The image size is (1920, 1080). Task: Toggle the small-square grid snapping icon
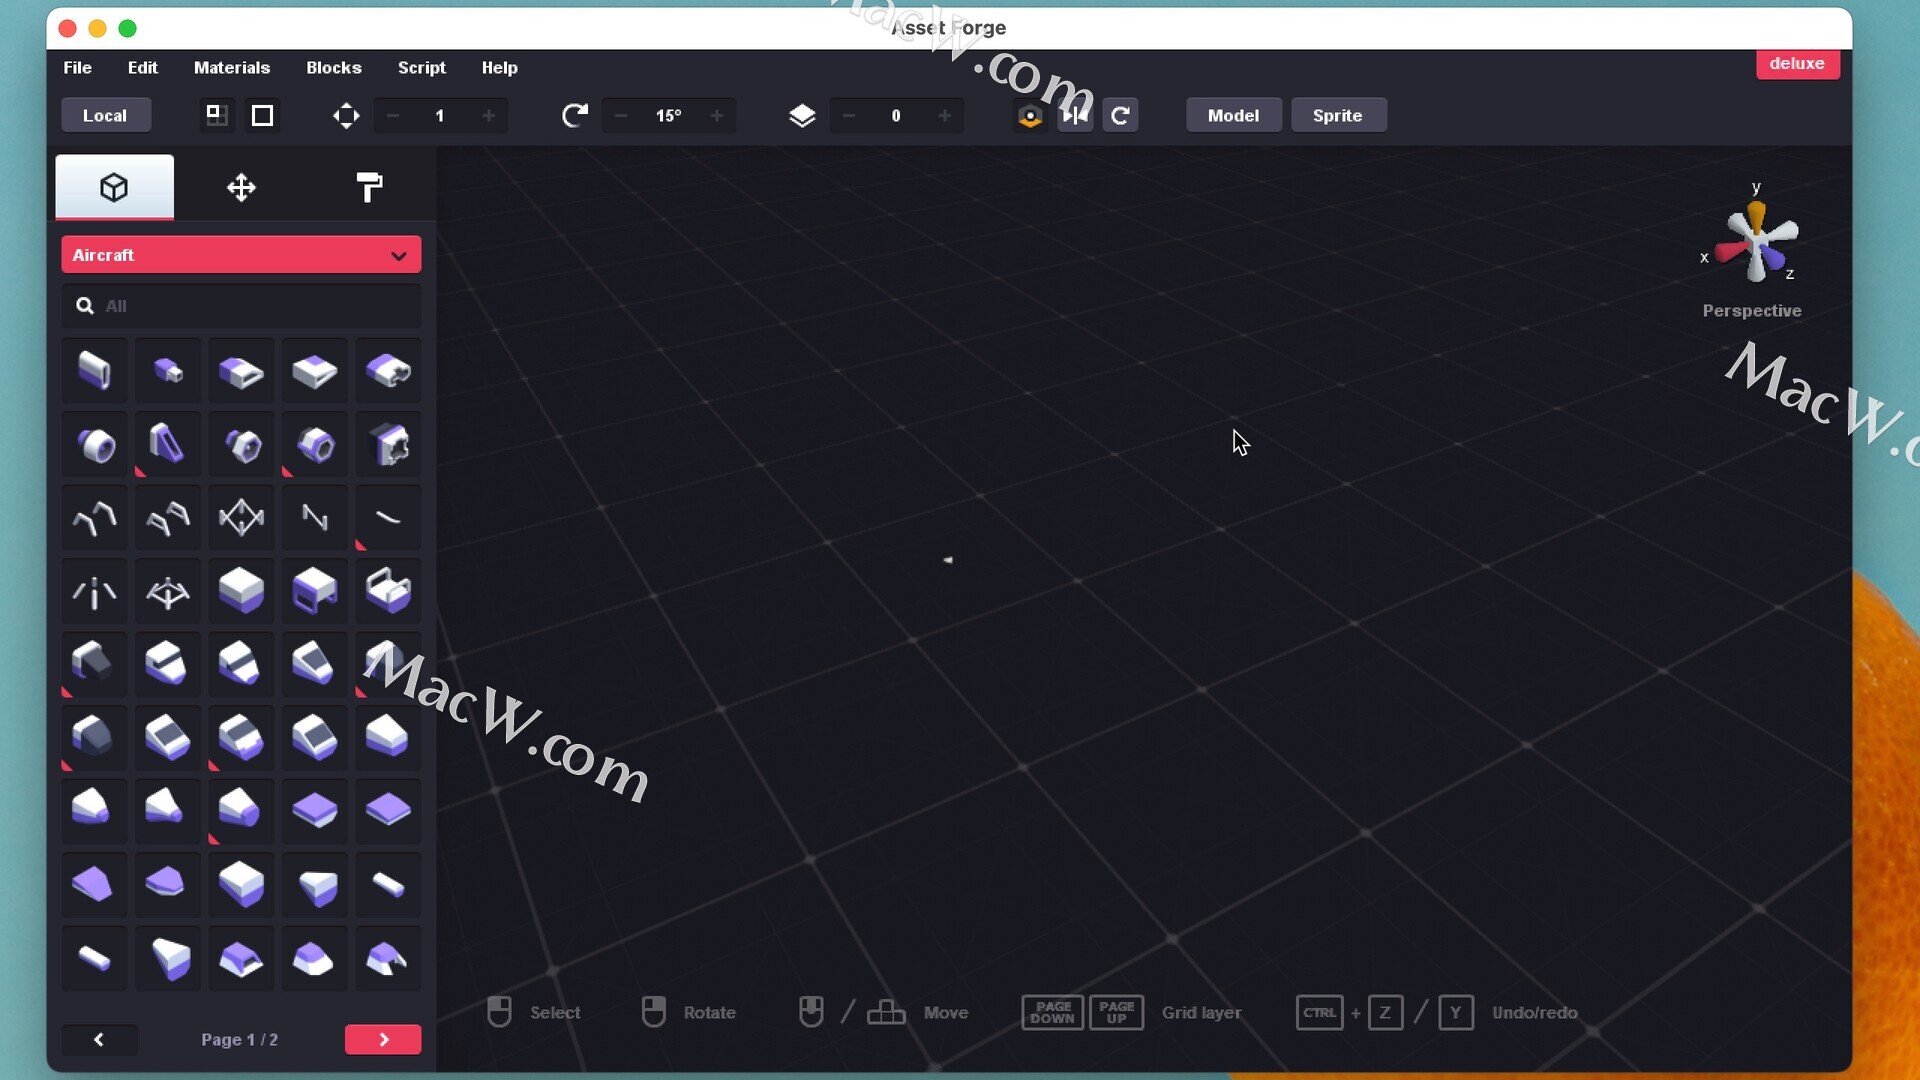[216, 115]
